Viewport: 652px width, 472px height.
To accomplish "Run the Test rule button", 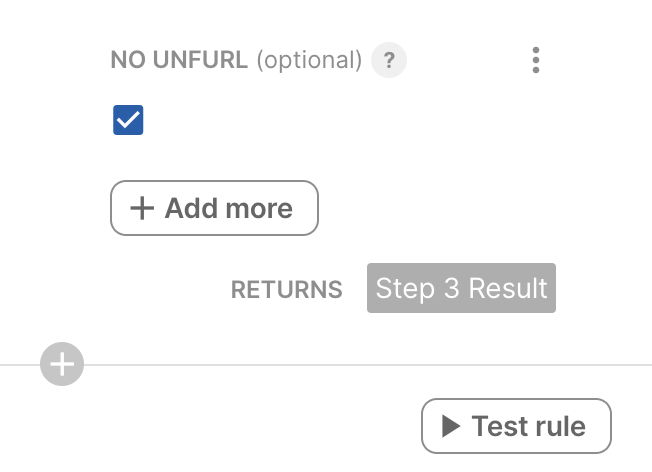I will 516,426.
